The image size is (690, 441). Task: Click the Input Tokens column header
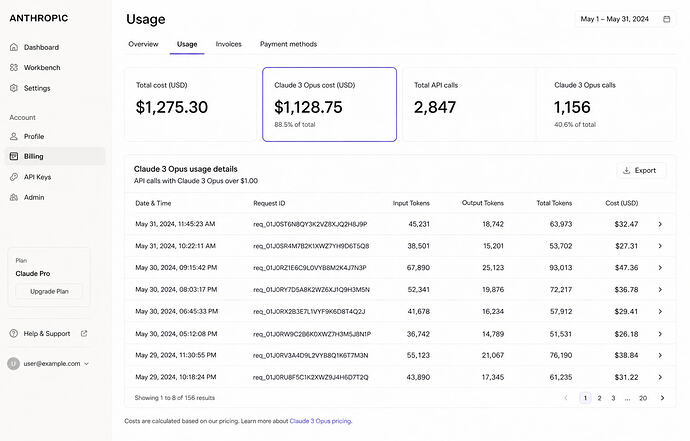click(x=411, y=203)
